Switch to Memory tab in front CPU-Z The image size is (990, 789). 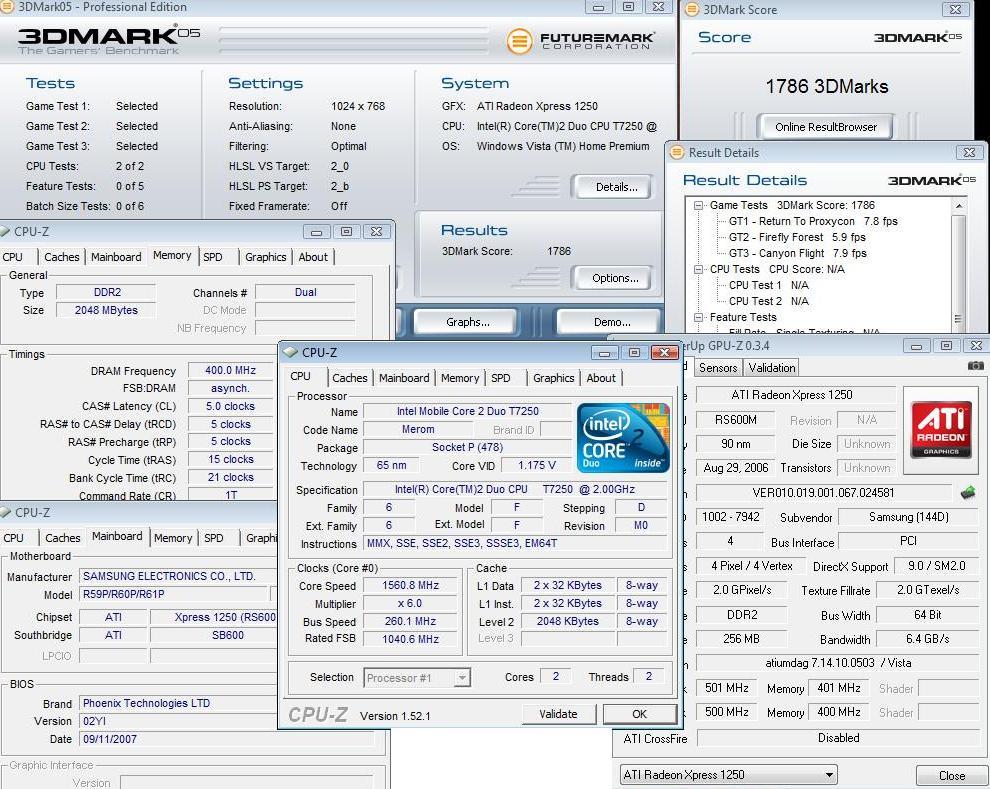point(460,378)
